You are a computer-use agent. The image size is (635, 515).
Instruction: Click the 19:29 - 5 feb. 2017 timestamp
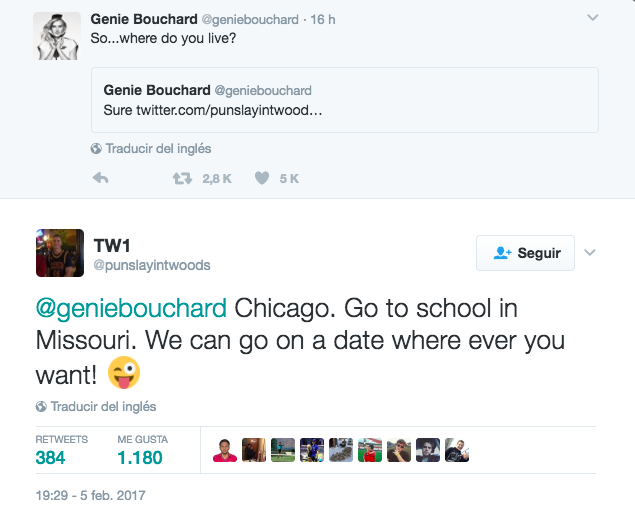(89, 494)
